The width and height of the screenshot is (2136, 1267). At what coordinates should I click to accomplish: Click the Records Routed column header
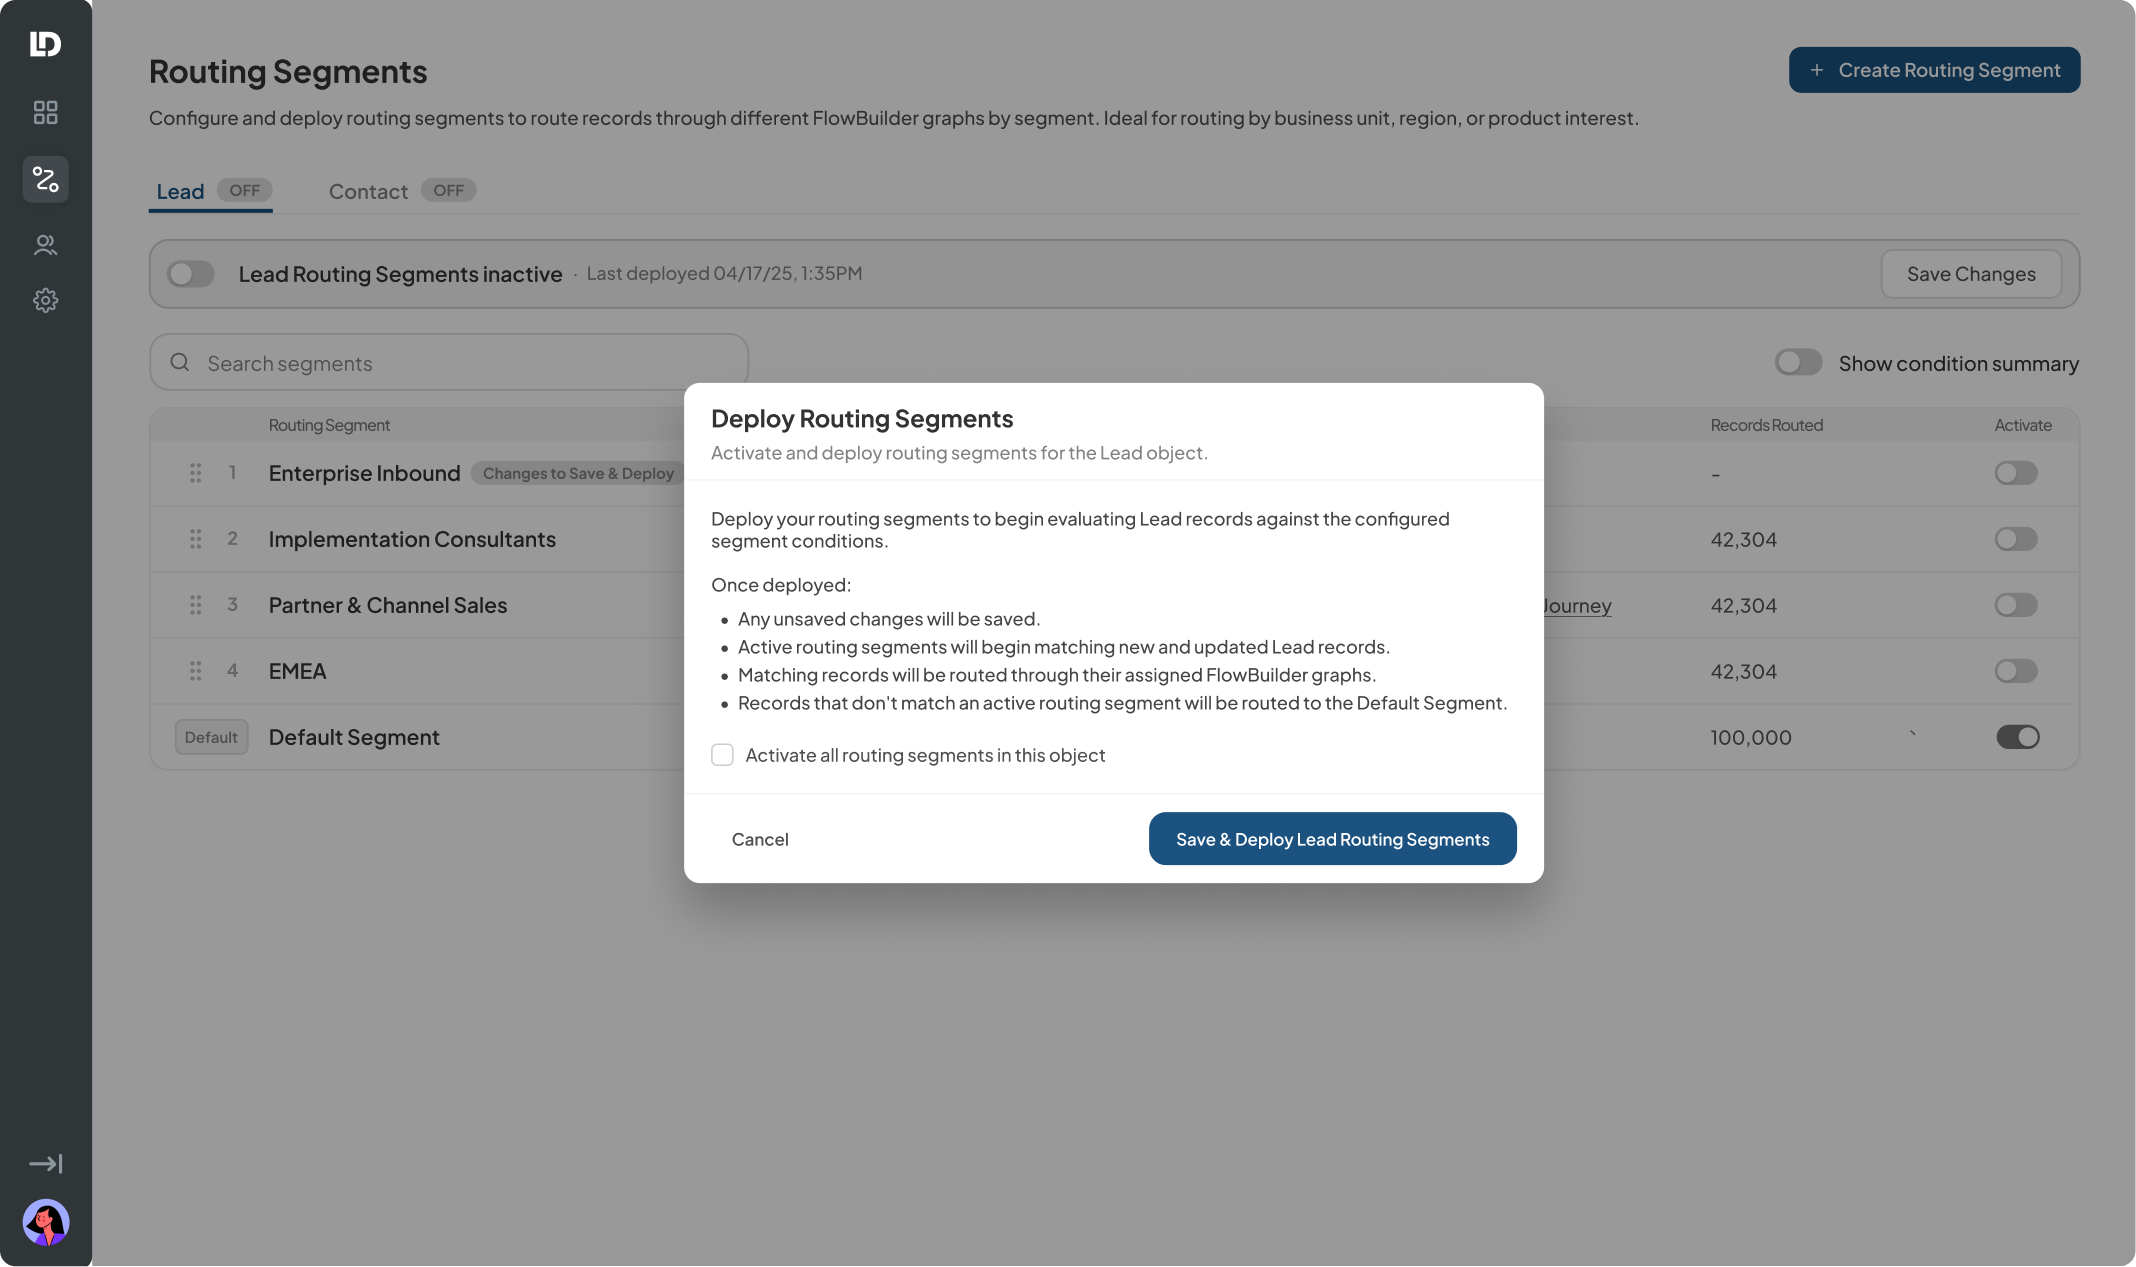[1766, 425]
